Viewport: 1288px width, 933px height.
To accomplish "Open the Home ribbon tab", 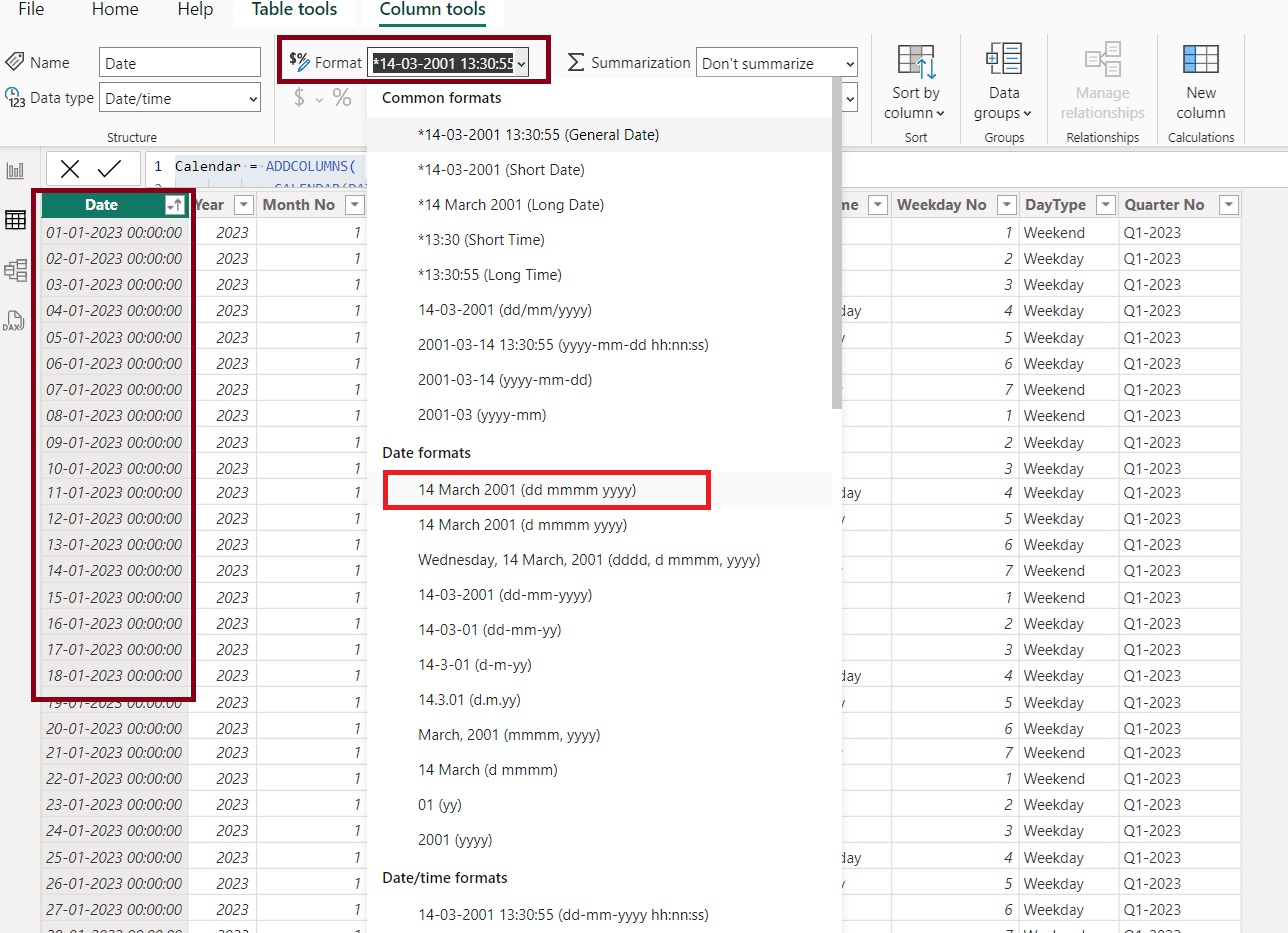I will point(115,10).
